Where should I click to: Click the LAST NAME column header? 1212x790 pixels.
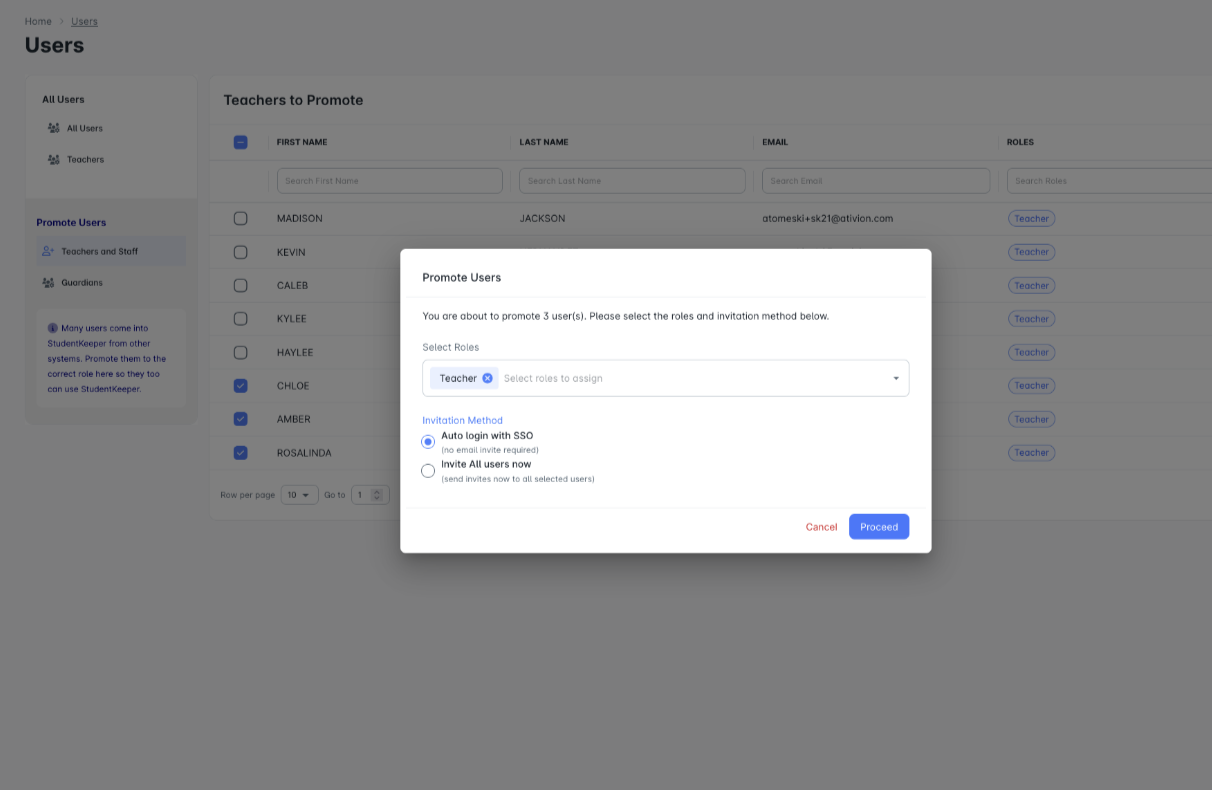544,142
